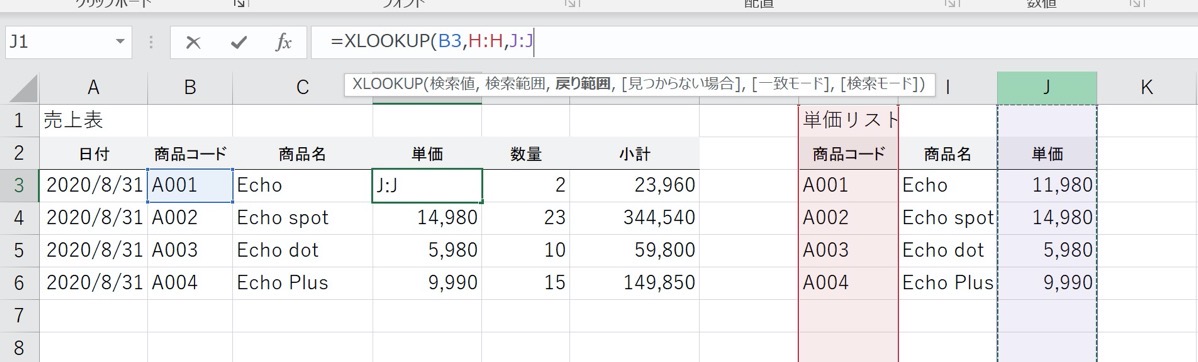Select column C header
Screen dimensions: 1198x362
[x=303, y=88]
